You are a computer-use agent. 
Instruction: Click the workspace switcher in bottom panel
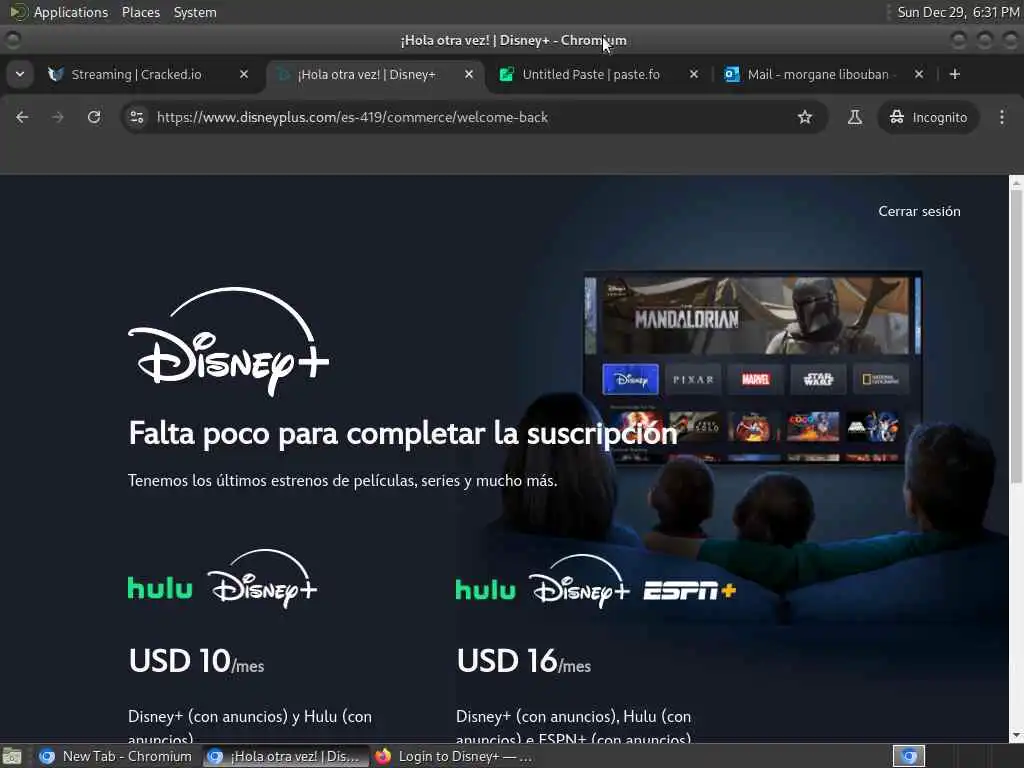(x=908, y=756)
